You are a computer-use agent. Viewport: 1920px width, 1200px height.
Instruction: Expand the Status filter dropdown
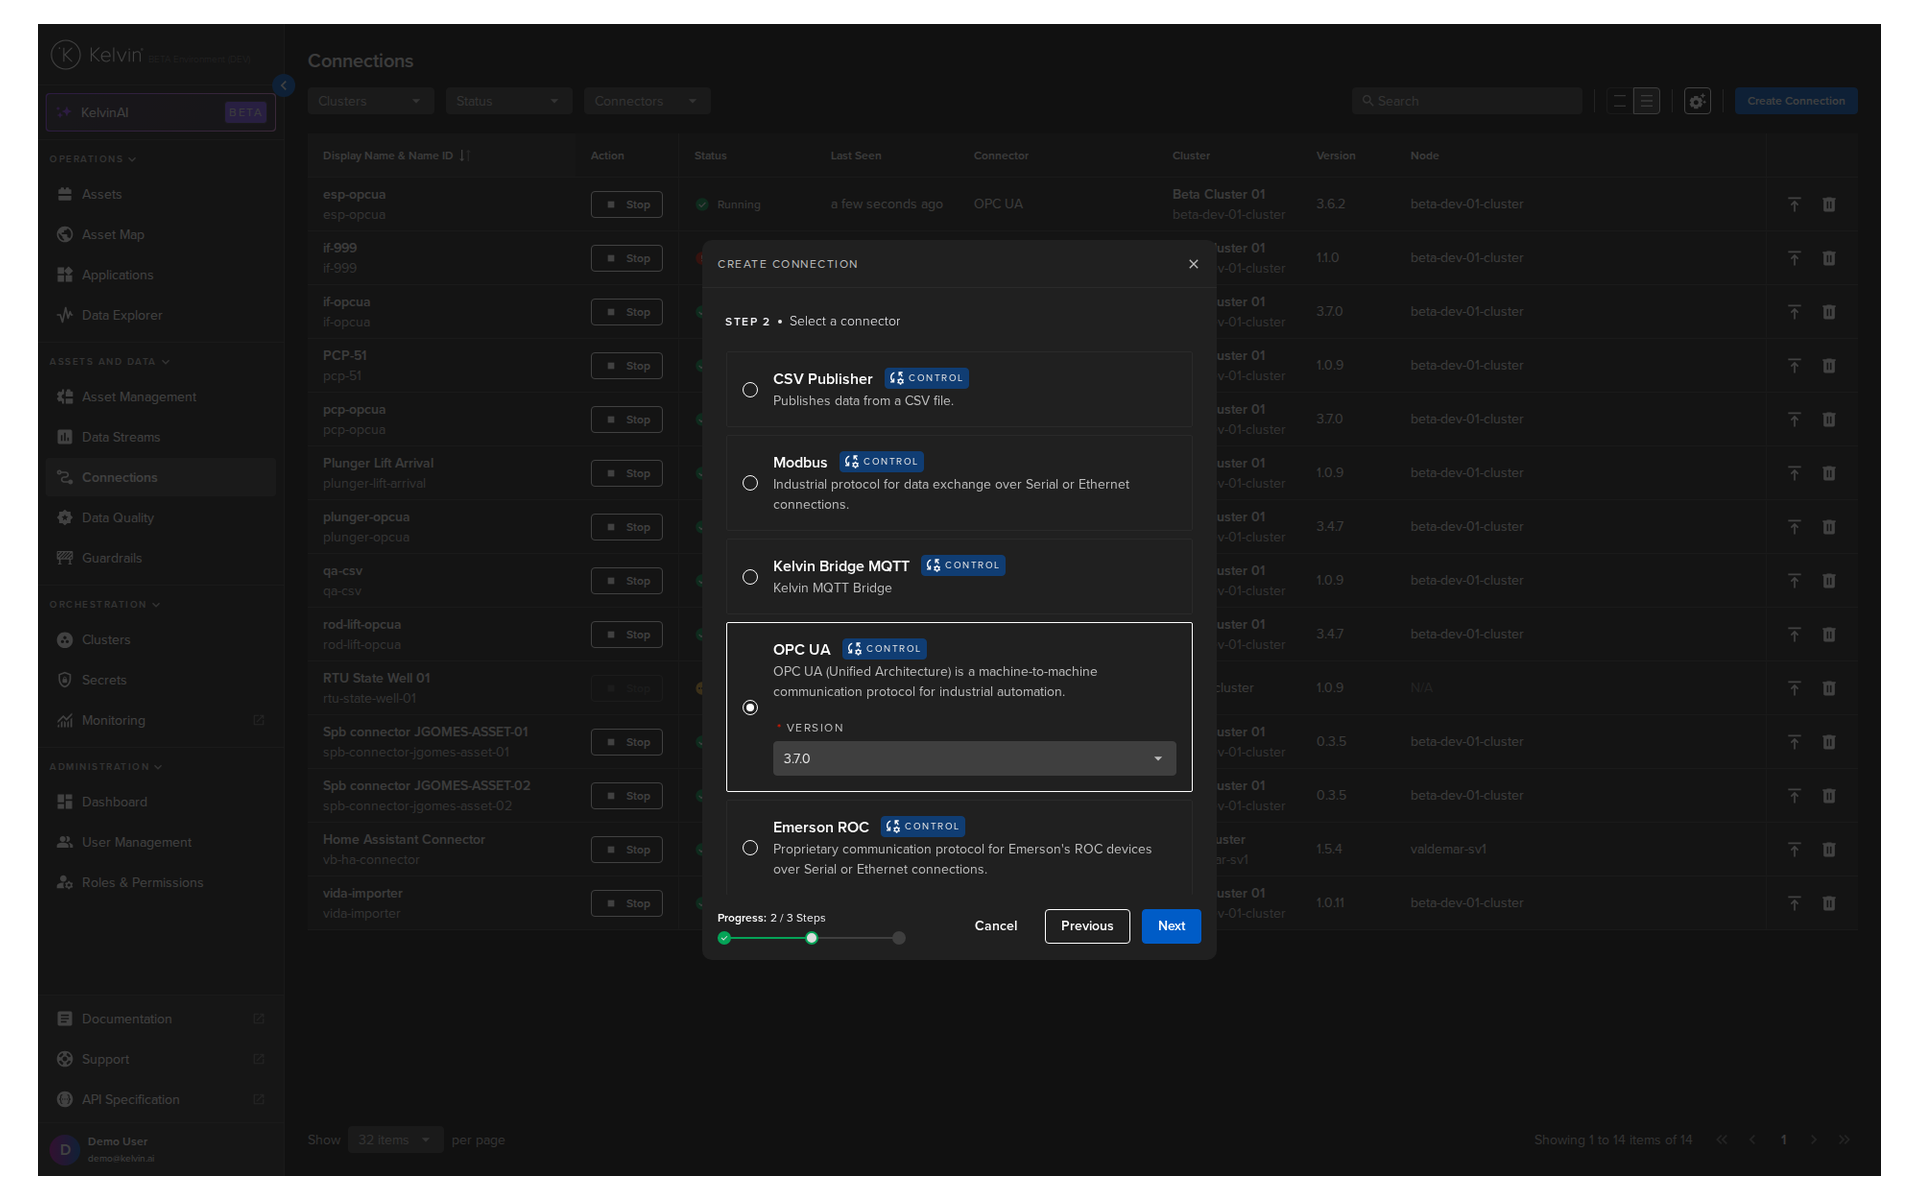click(507, 101)
